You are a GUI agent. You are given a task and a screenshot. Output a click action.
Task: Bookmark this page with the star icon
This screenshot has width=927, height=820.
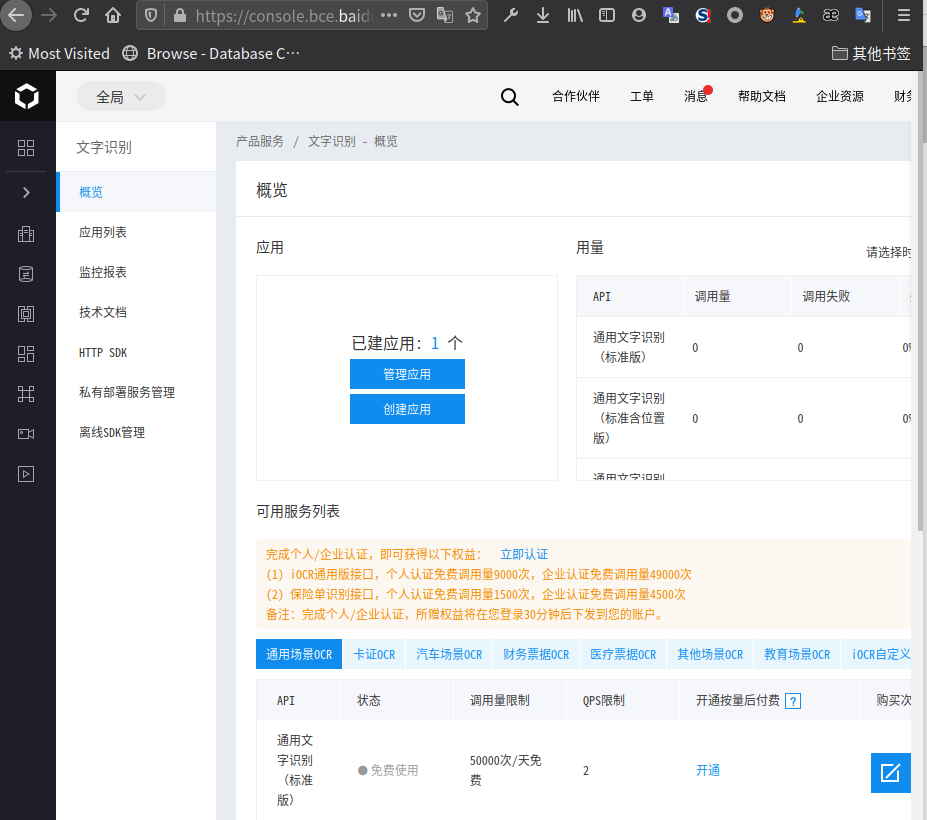[x=472, y=15]
